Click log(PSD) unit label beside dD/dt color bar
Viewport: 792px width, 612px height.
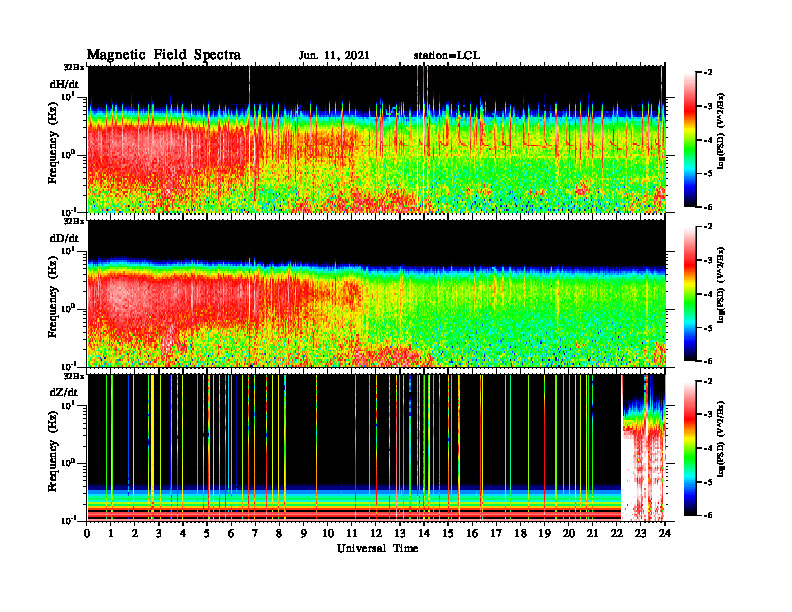(720, 284)
